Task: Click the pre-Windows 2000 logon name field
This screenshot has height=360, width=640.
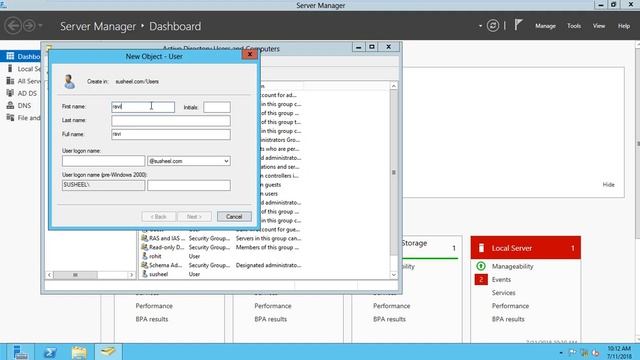Action: pos(189,185)
